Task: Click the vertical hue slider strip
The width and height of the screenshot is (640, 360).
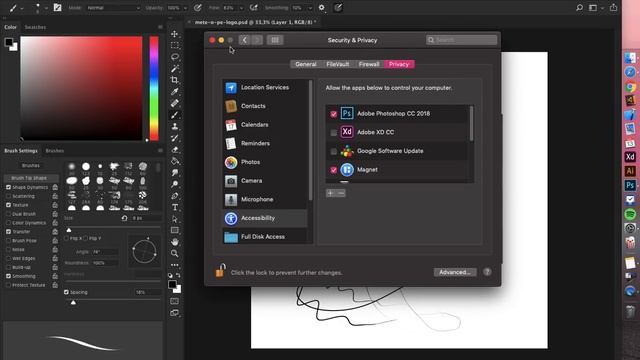Action: point(154,88)
